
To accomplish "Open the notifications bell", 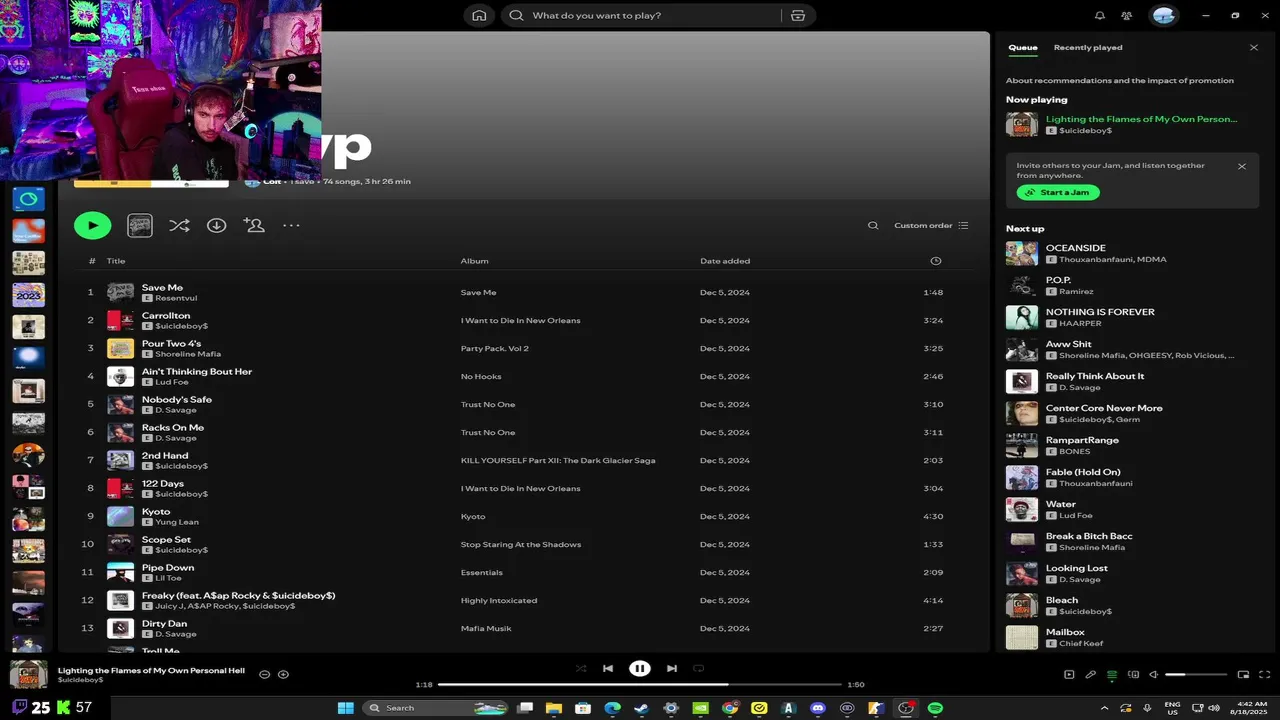I will (x=1100, y=15).
